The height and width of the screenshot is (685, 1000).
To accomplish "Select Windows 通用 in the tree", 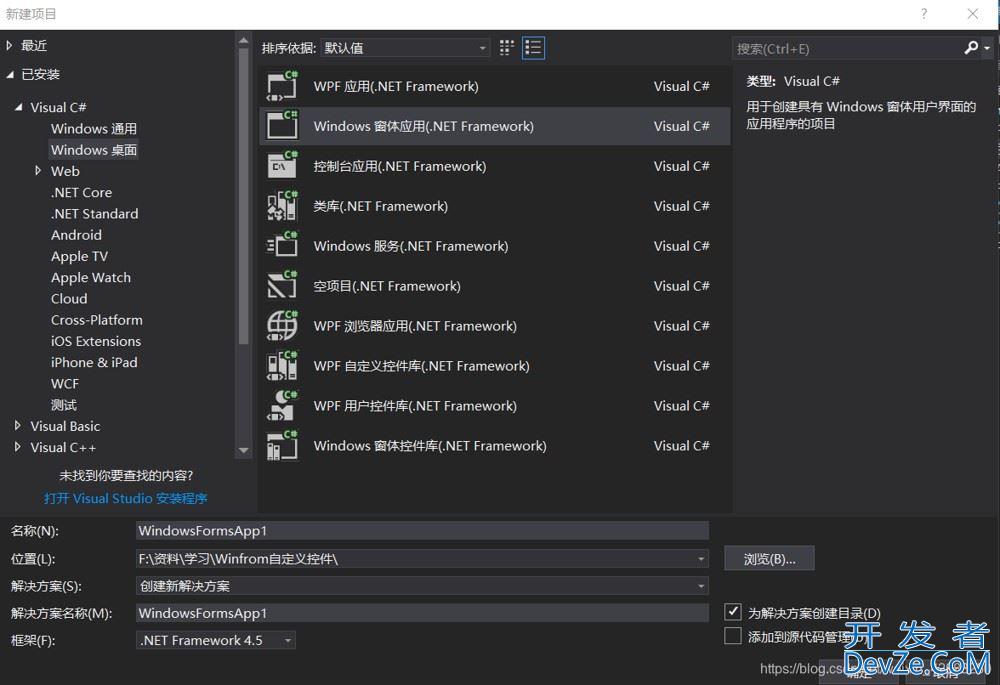I will tap(94, 128).
